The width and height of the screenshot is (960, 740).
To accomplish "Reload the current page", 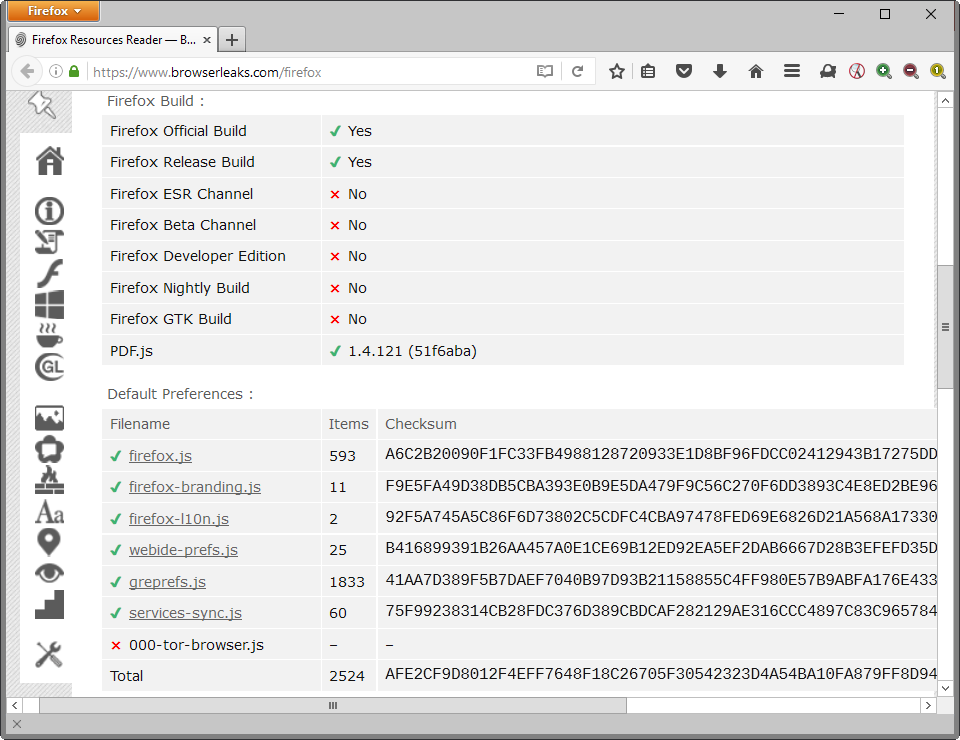I will coord(577,72).
